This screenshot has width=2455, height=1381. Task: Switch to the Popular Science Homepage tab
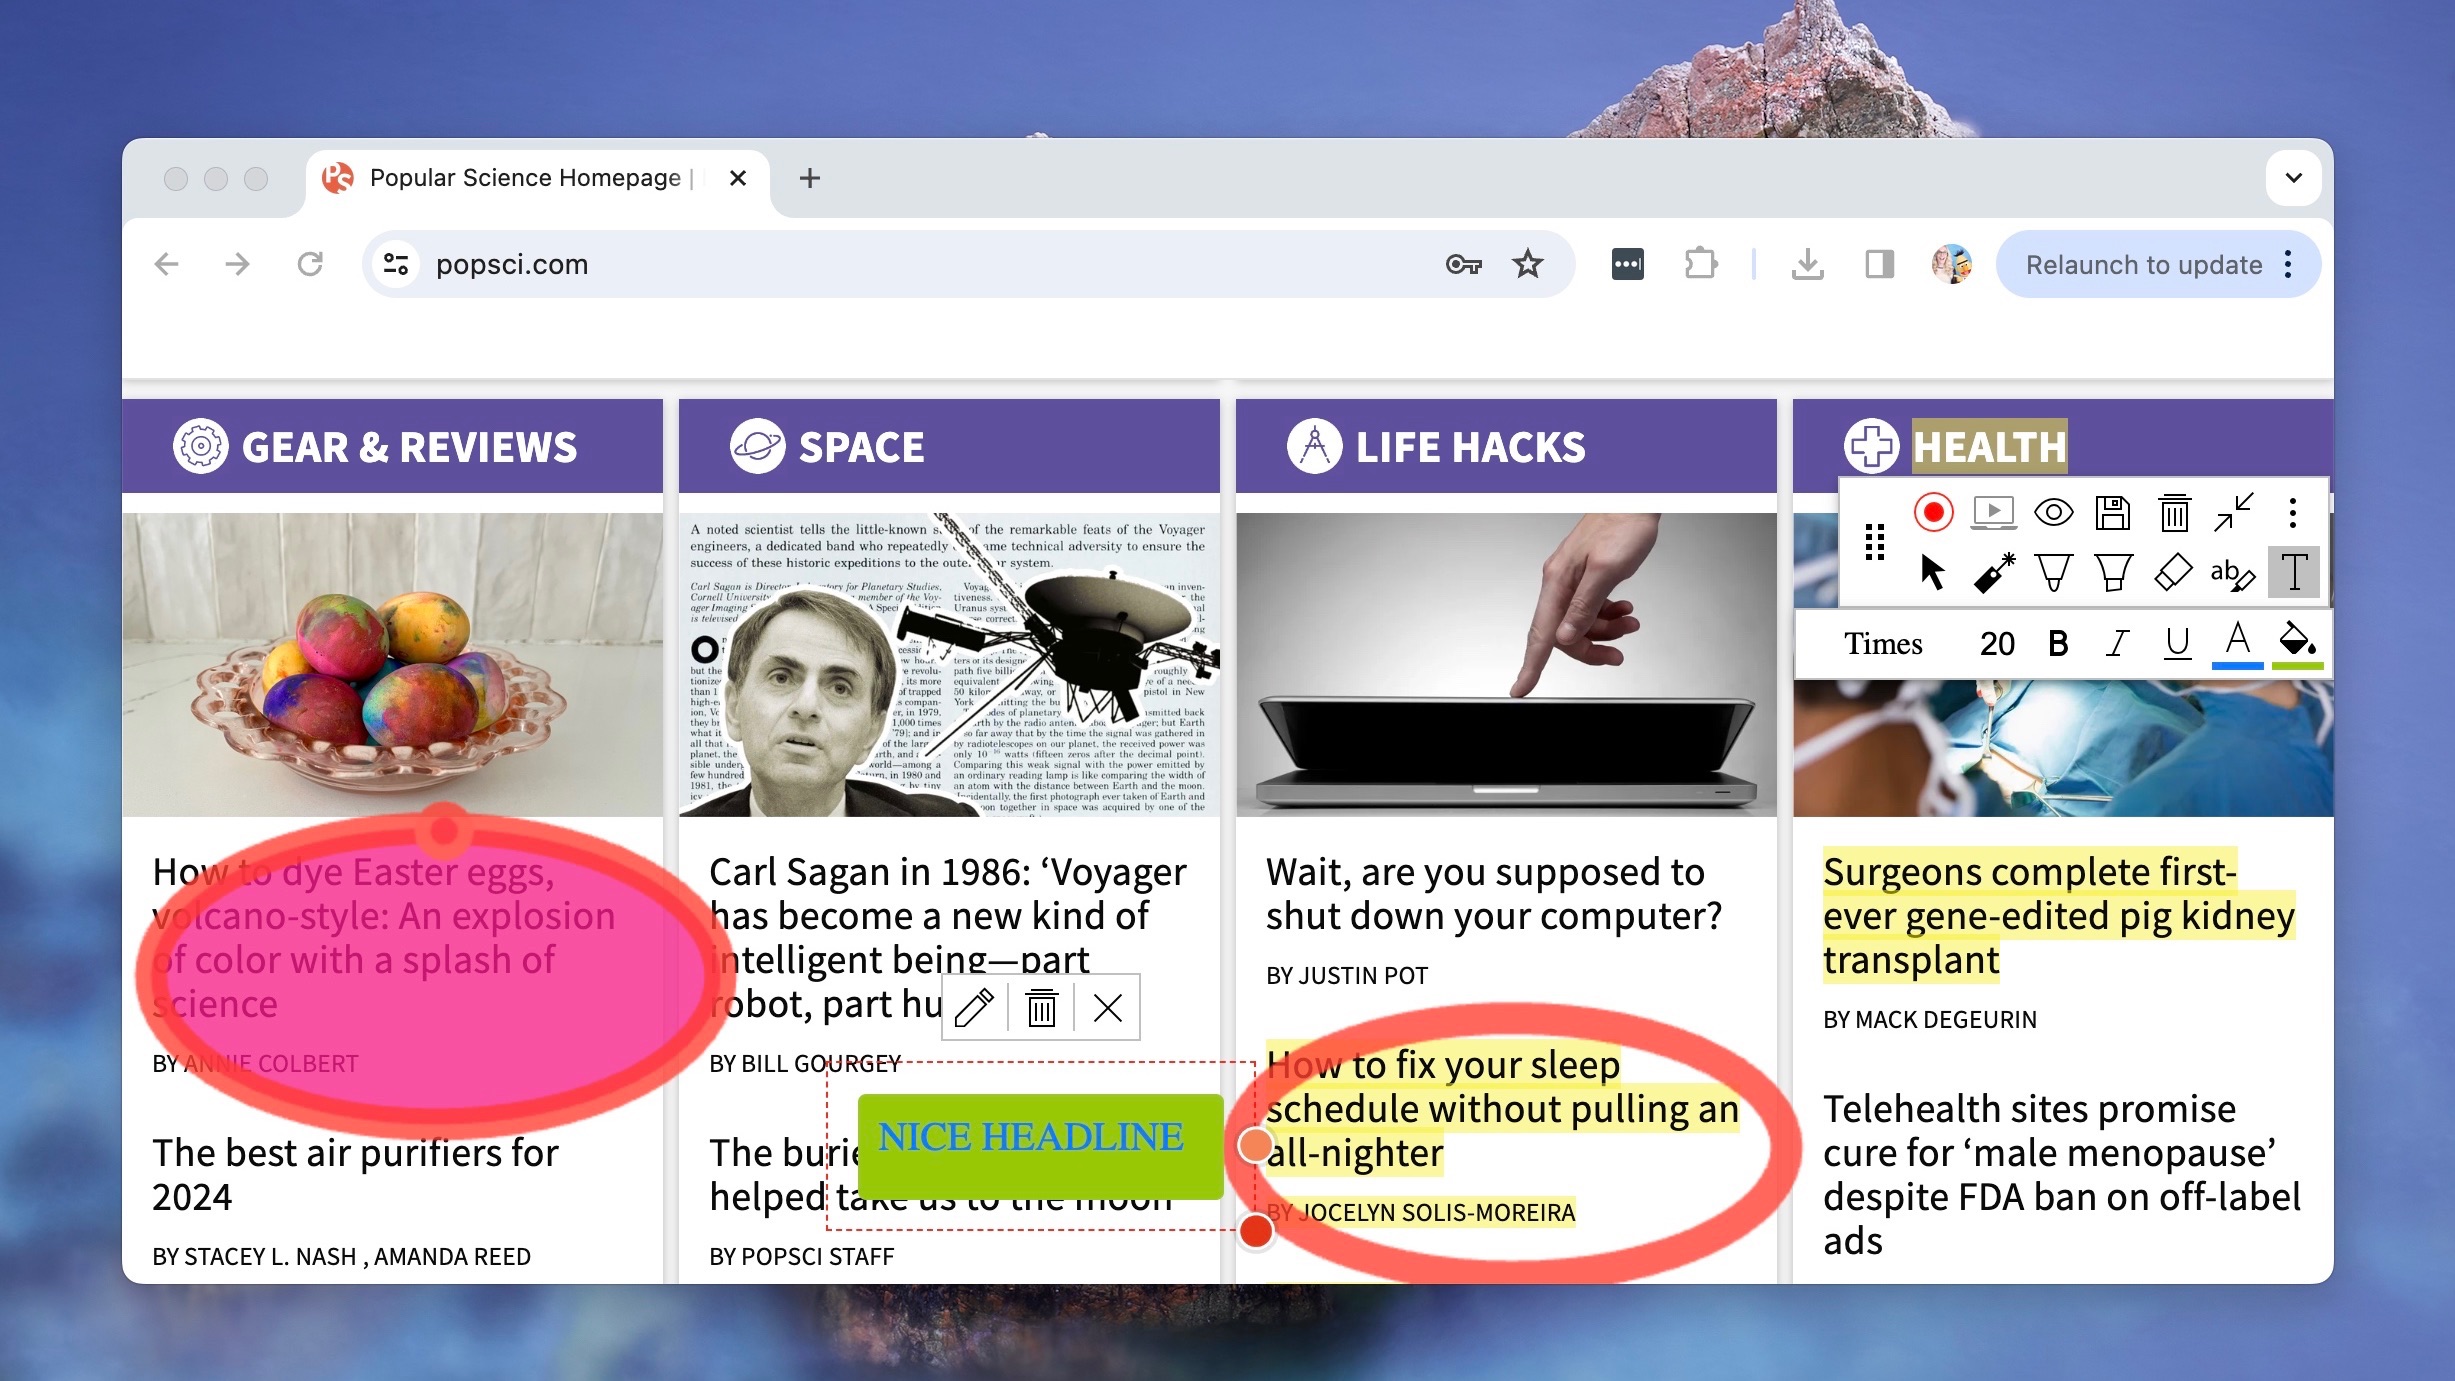coord(523,178)
